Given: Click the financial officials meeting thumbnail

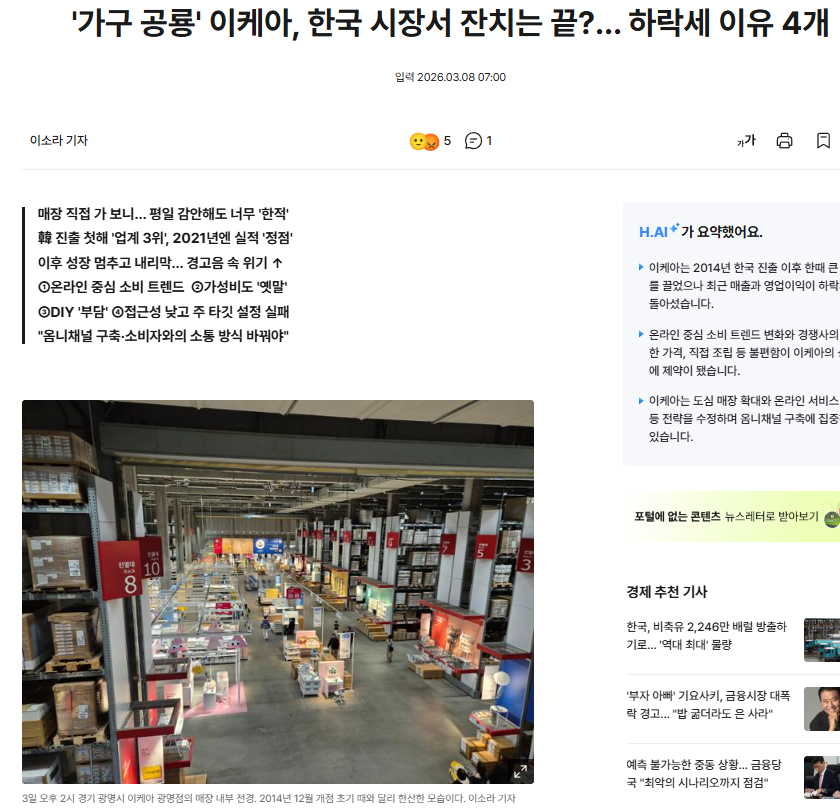Looking at the screenshot, I should (x=822, y=777).
